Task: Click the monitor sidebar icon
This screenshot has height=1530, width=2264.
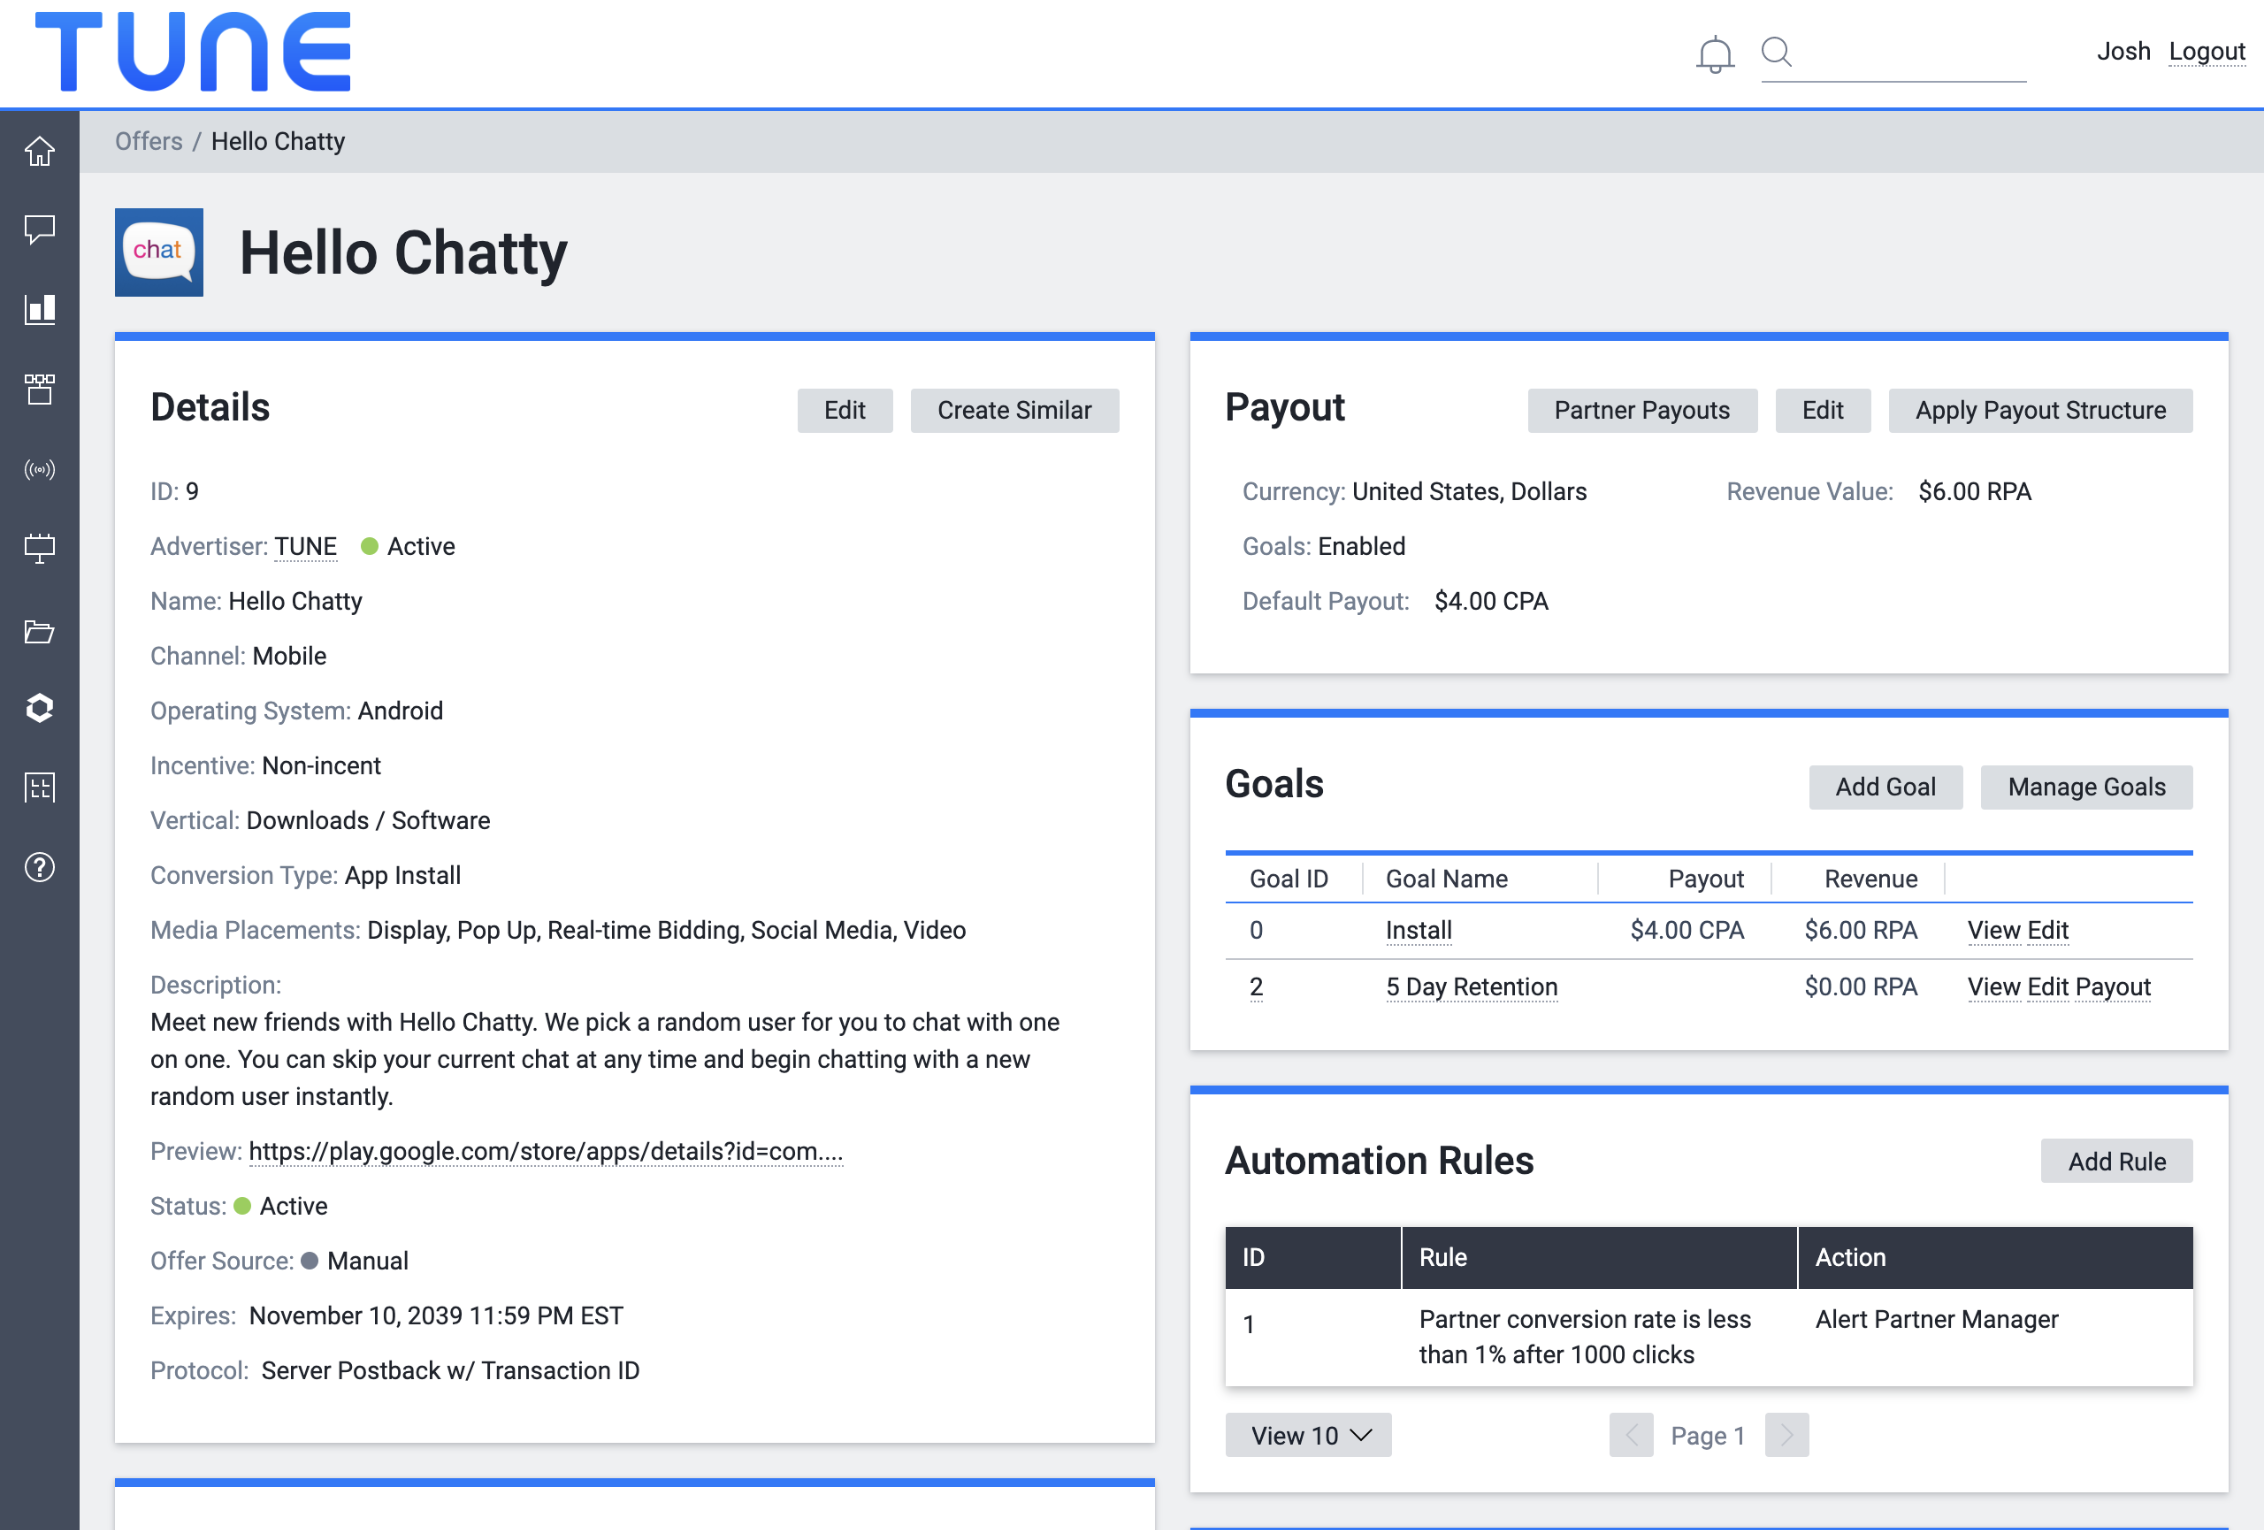Action: (40, 548)
